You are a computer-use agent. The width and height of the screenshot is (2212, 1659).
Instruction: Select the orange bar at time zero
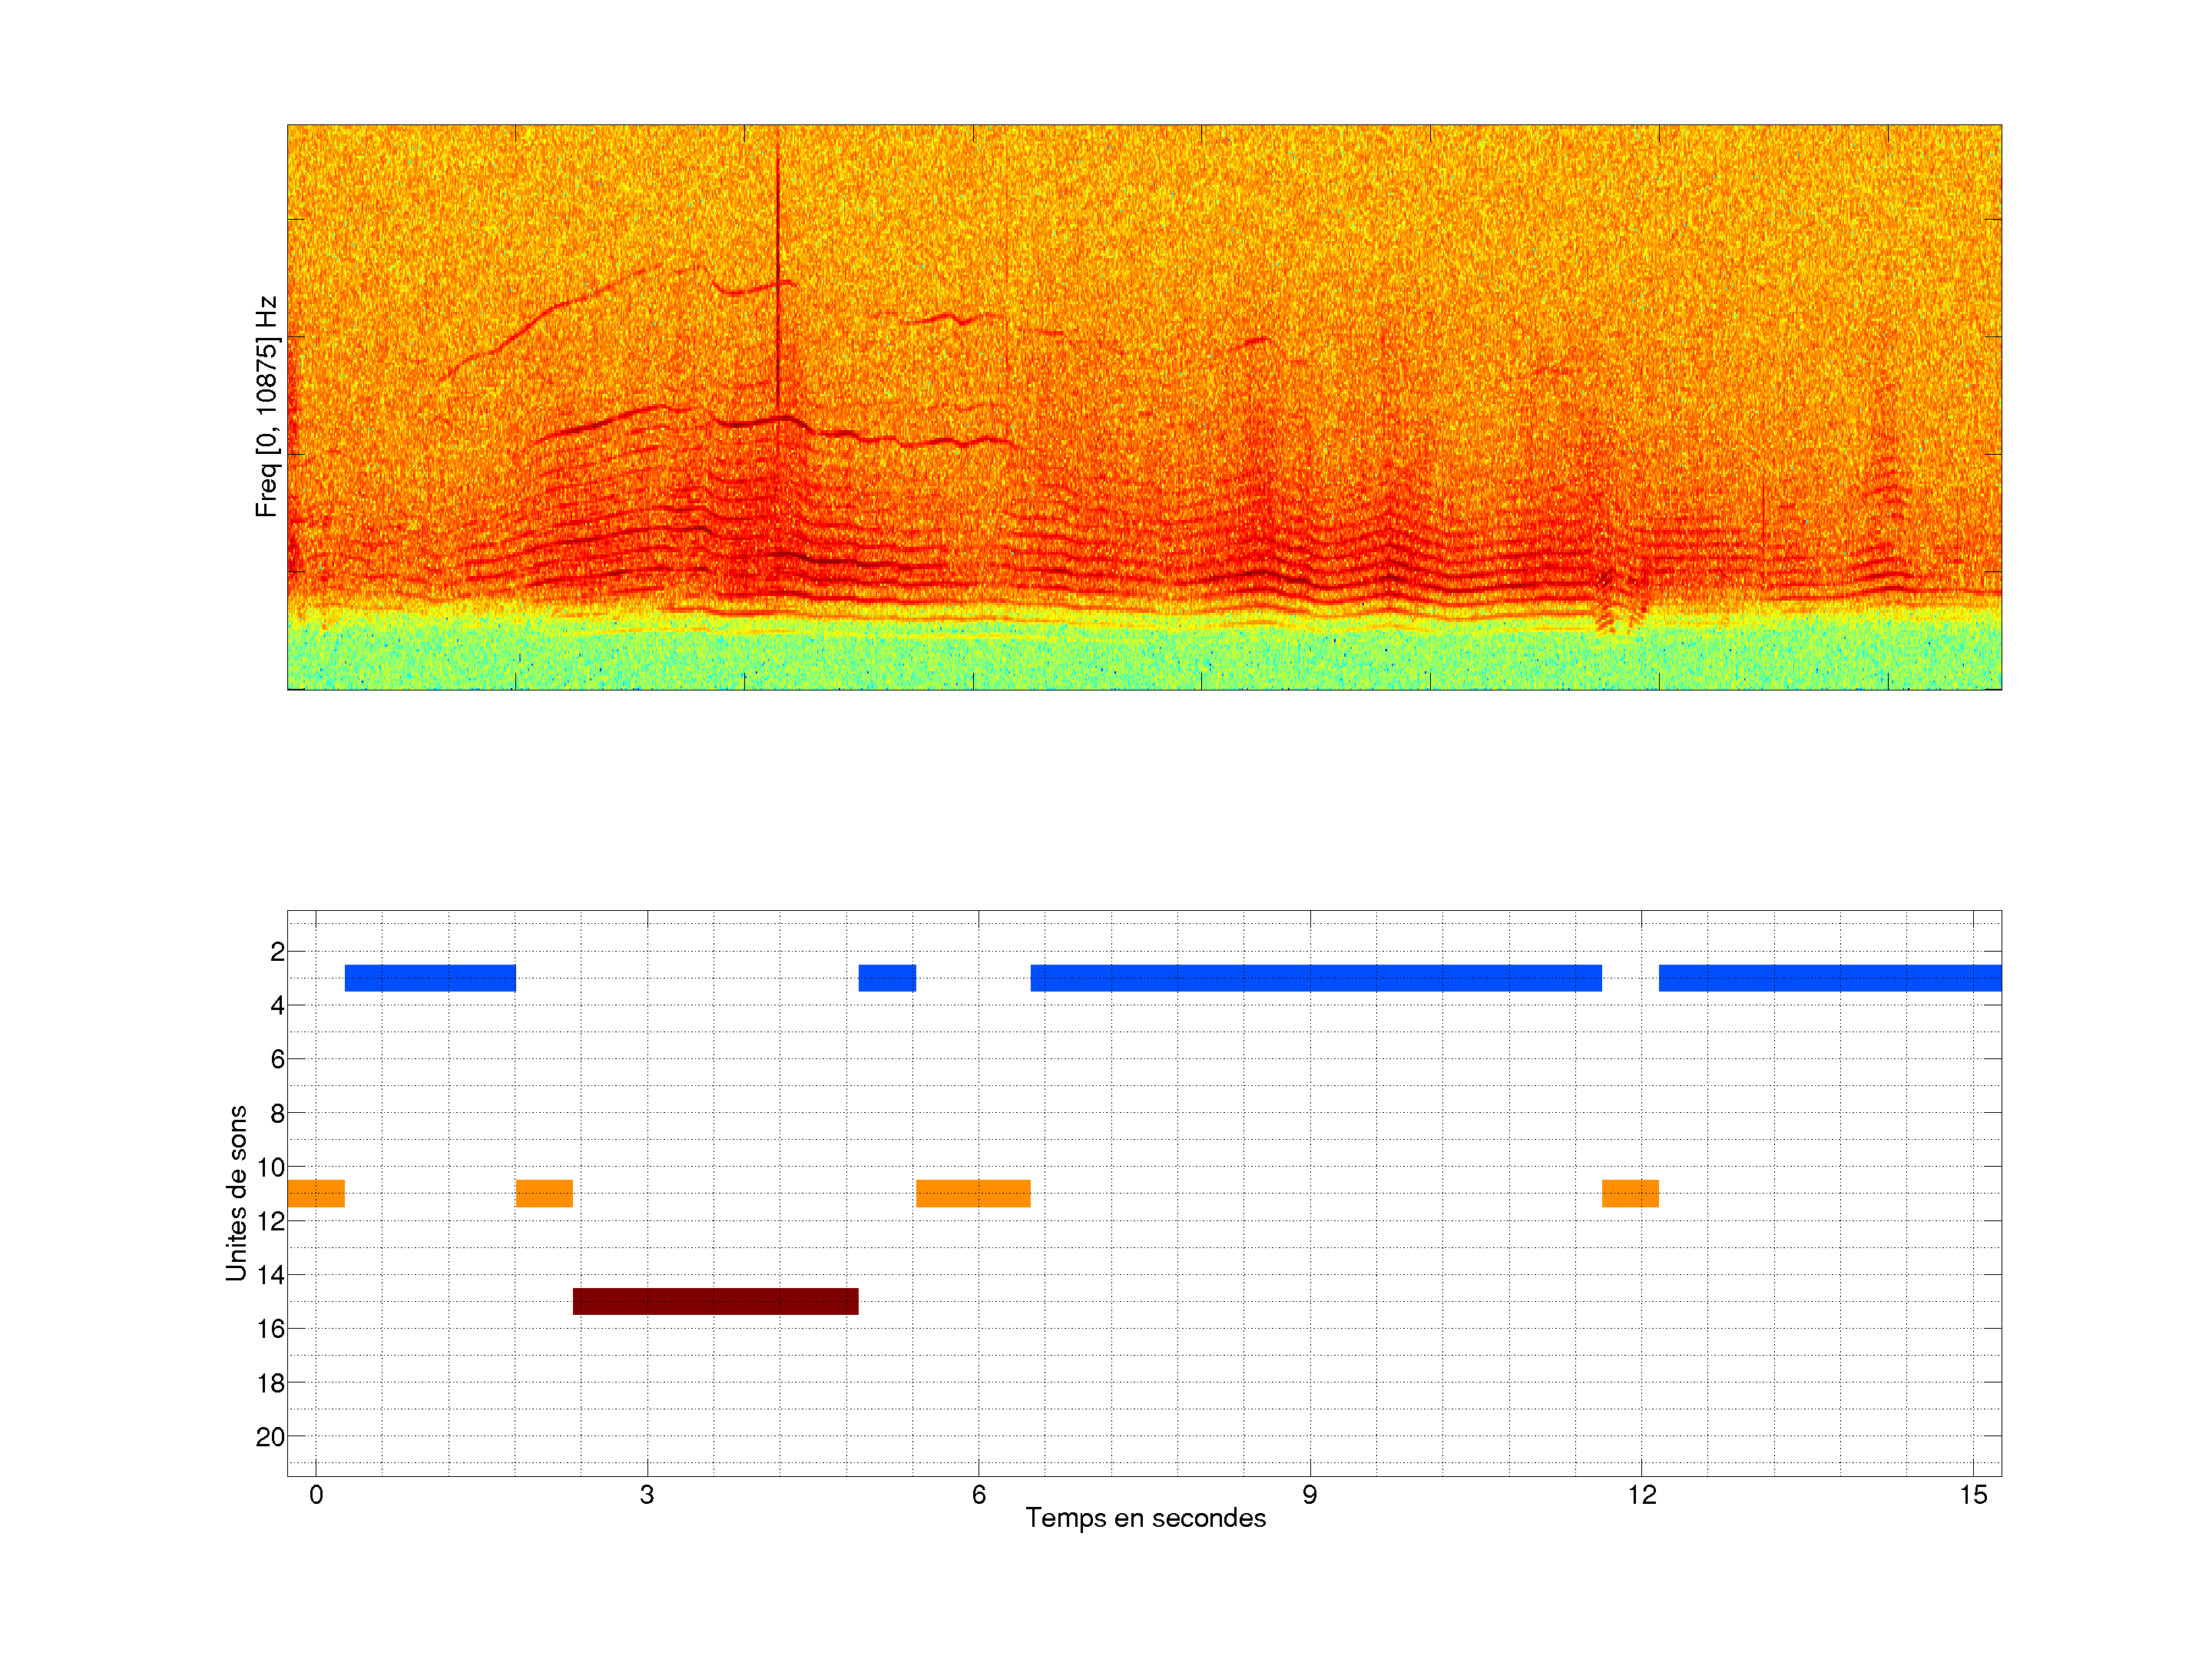pyautogui.click(x=316, y=1193)
